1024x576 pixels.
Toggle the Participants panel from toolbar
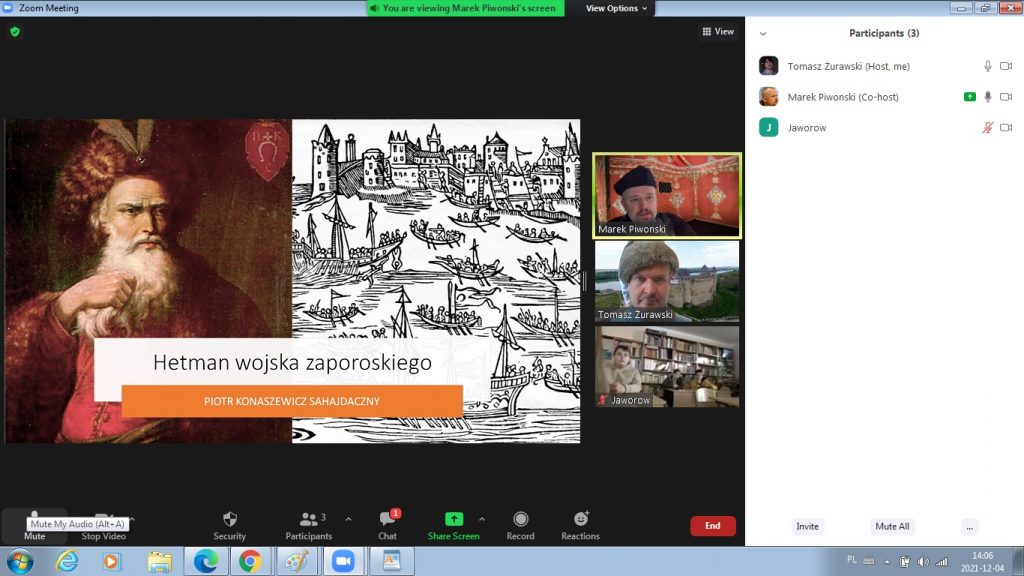[308, 525]
